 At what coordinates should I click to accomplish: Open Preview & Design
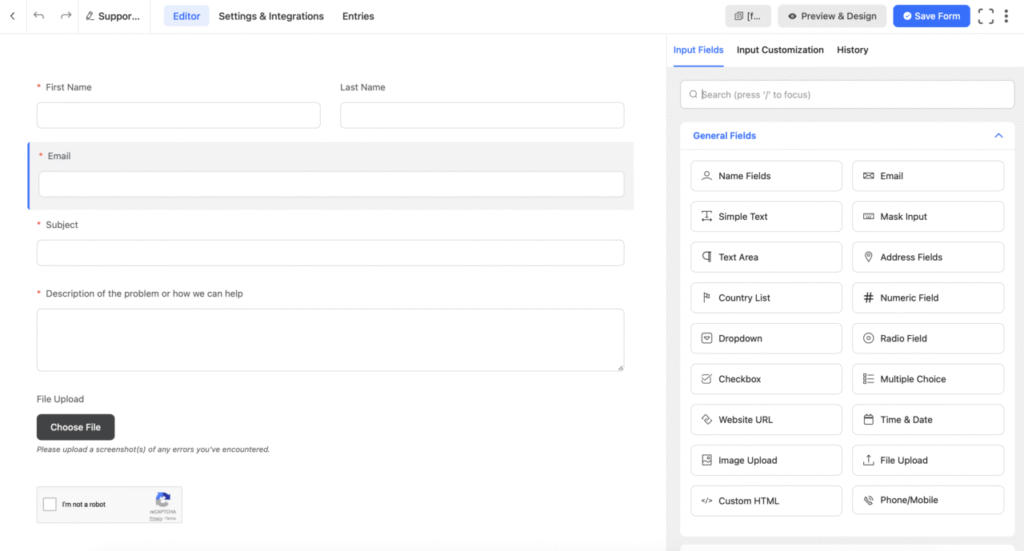831,16
